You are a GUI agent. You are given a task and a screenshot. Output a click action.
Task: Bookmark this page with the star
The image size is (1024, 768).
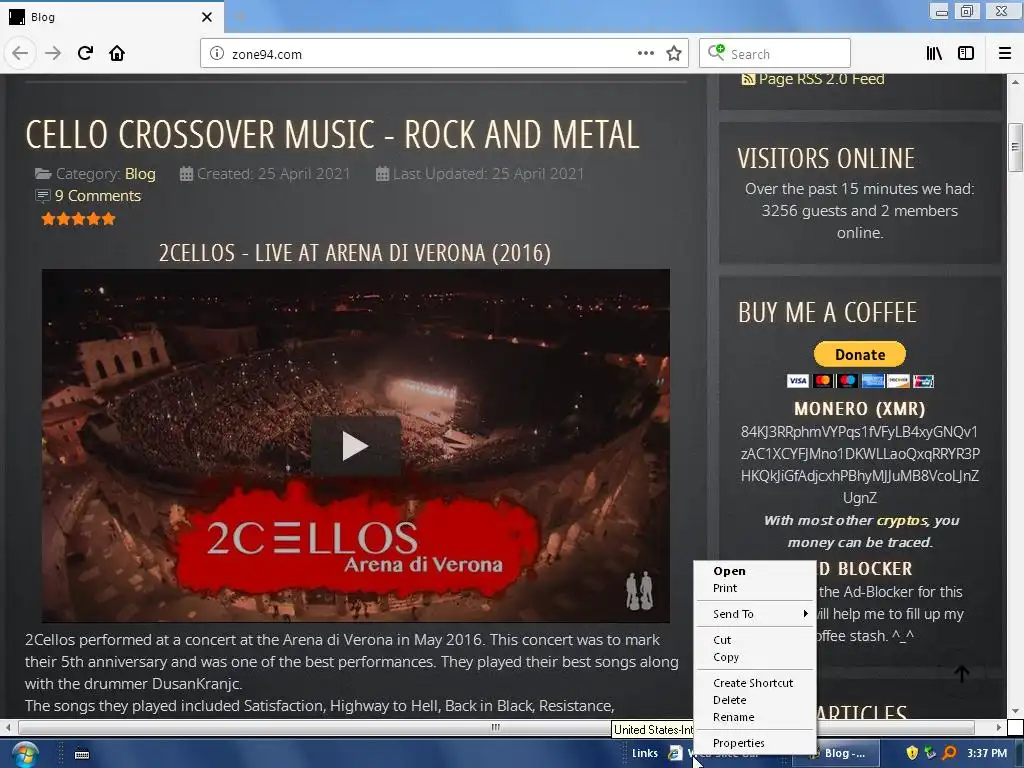click(x=674, y=54)
